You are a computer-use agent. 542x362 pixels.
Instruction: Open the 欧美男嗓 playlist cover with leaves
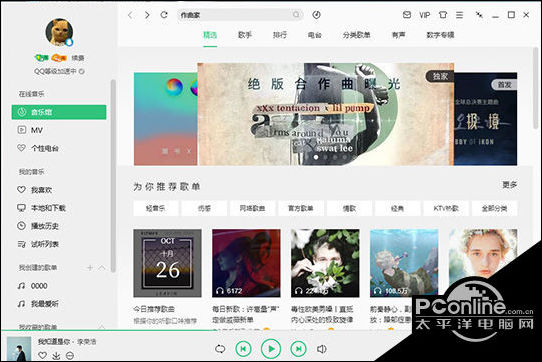point(325,263)
